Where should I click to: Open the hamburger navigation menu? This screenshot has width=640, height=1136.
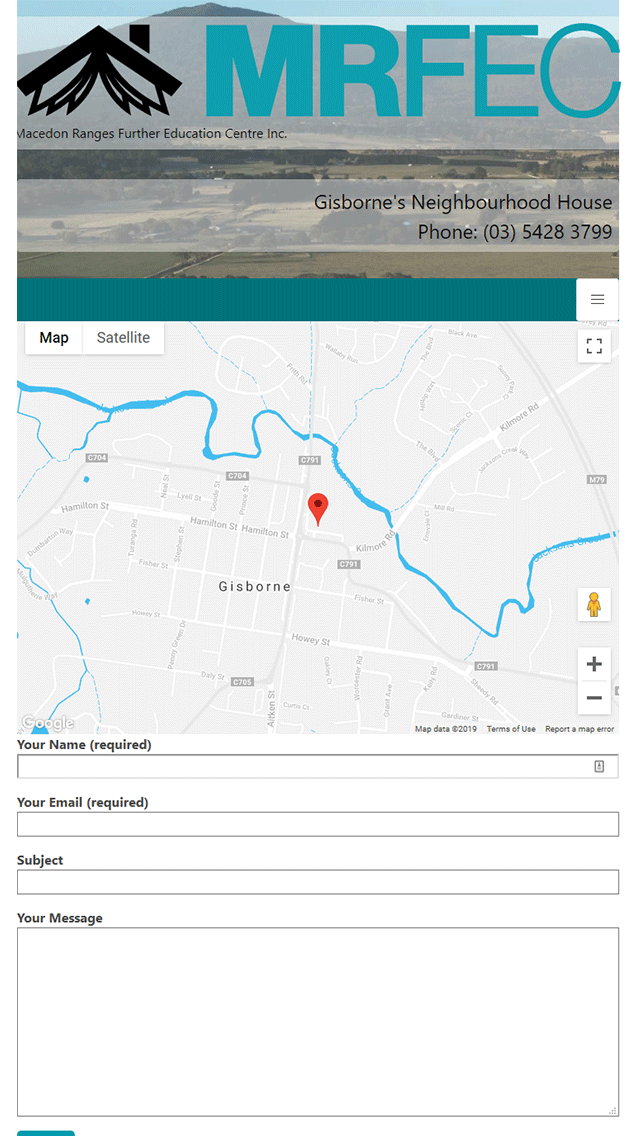click(597, 299)
